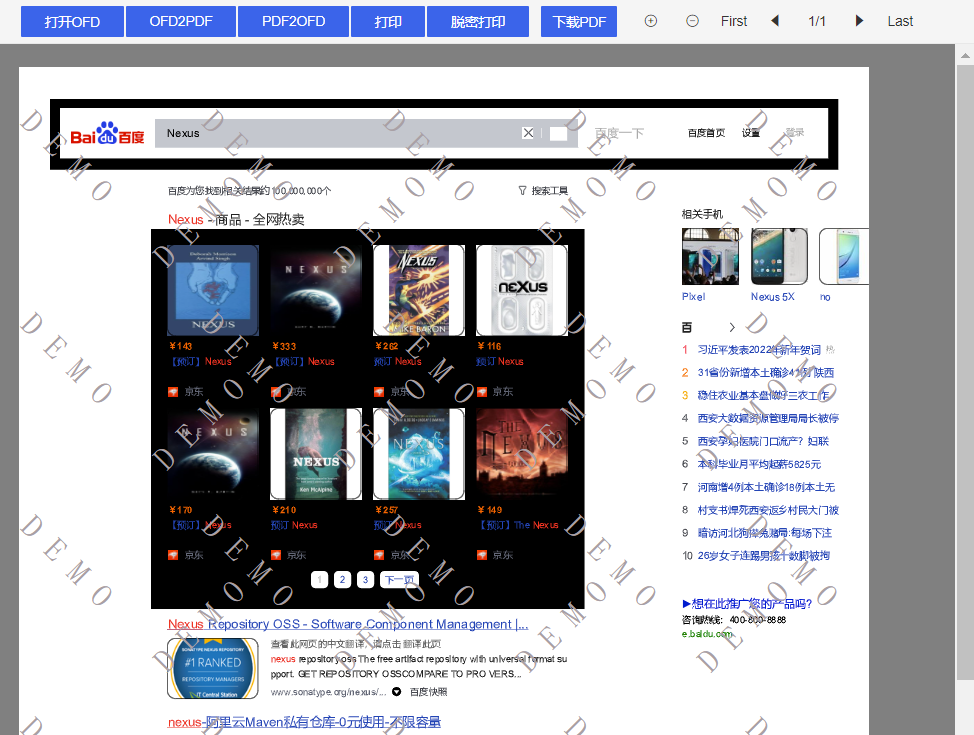Viewport: 974px width, 735px height.
Task: Open the 【预订】The Nexus product link
Action: [x=517, y=525]
